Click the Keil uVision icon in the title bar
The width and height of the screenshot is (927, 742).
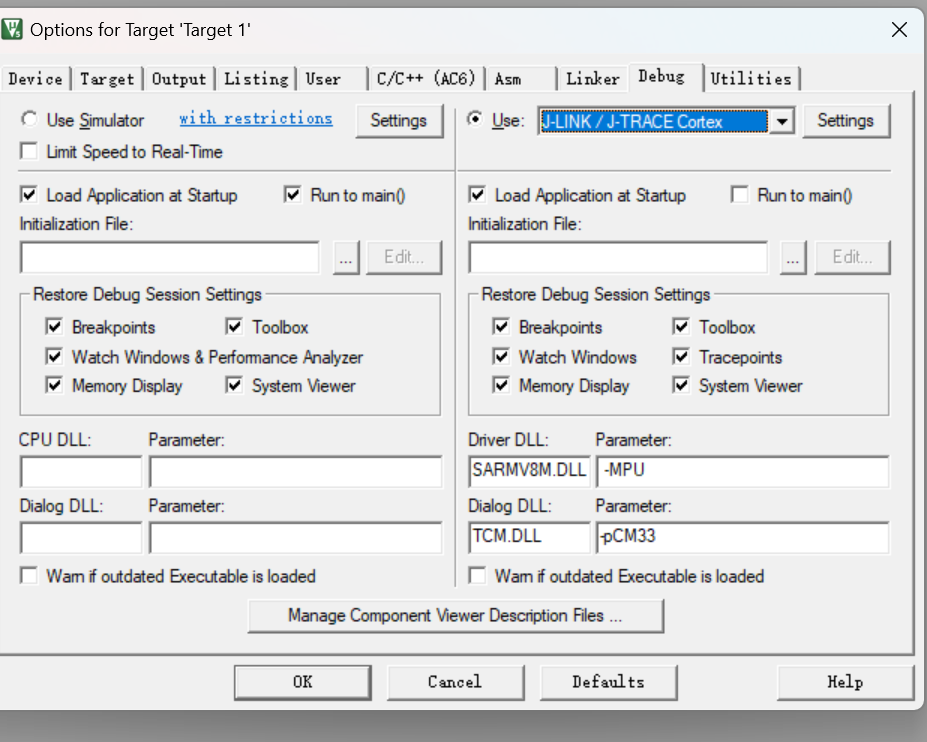(11, 29)
